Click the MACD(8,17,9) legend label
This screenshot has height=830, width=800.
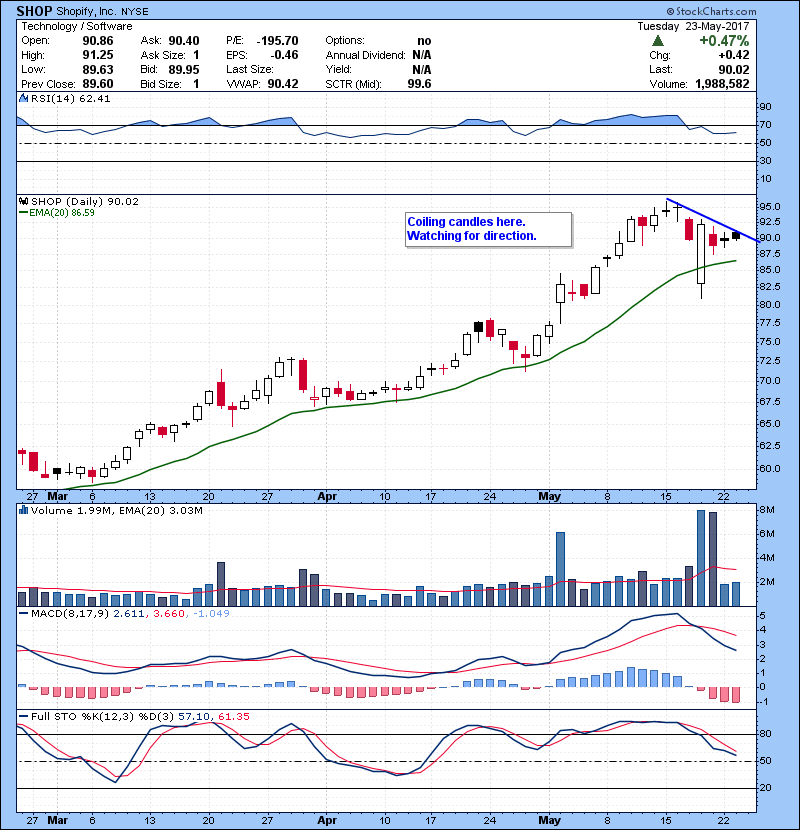click(70, 614)
